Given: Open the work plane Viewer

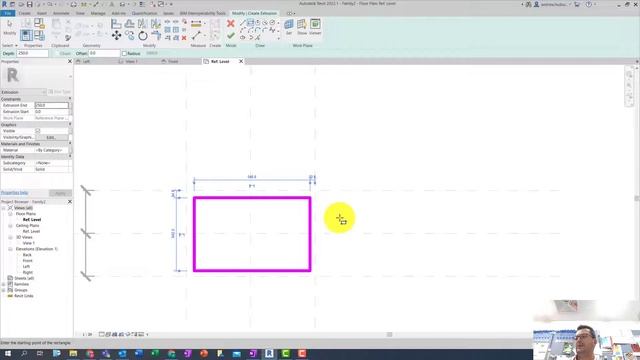Looking at the screenshot, I should pyautogui.click(x=315, y=27).
